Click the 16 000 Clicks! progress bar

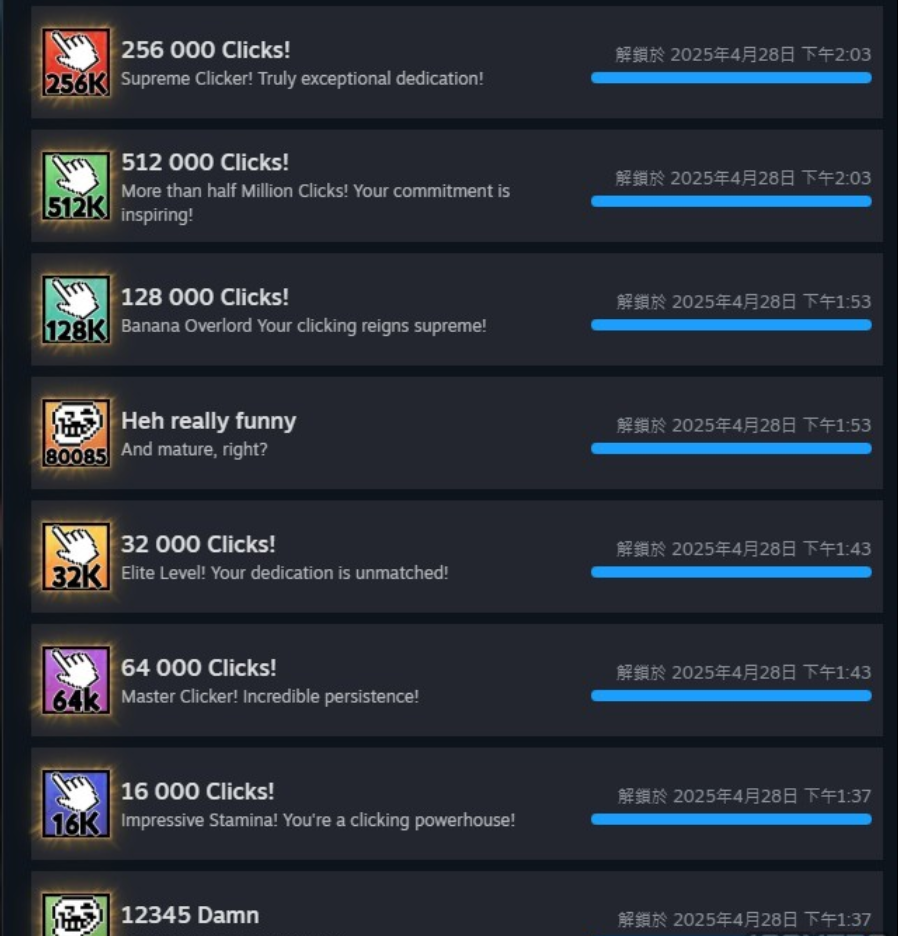(731, 820)
